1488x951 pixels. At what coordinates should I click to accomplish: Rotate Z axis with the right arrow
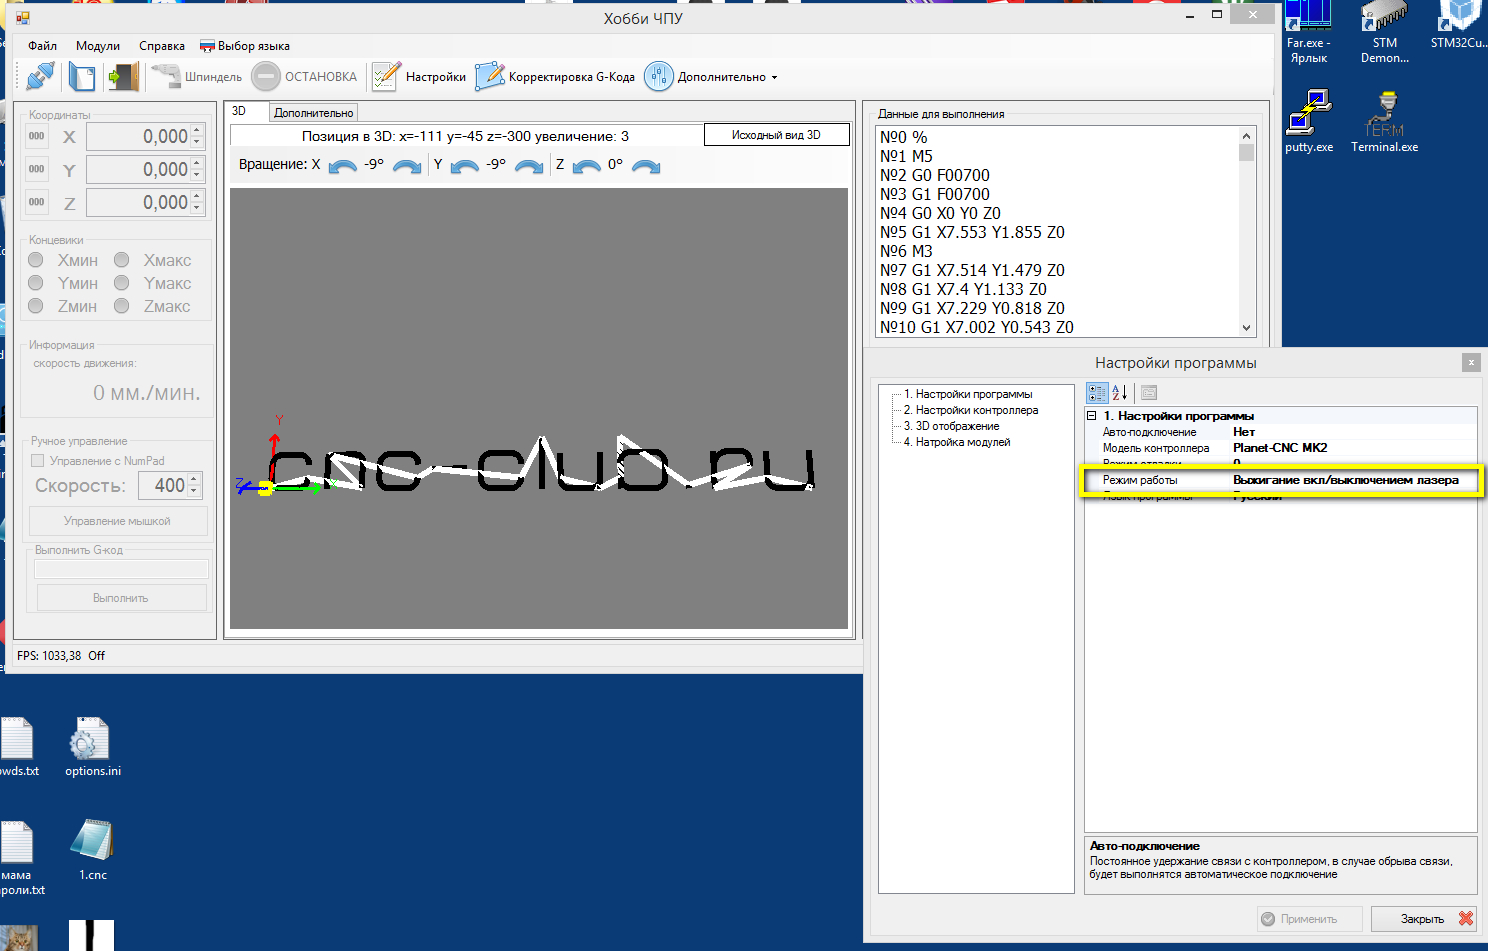click(647, 166)
